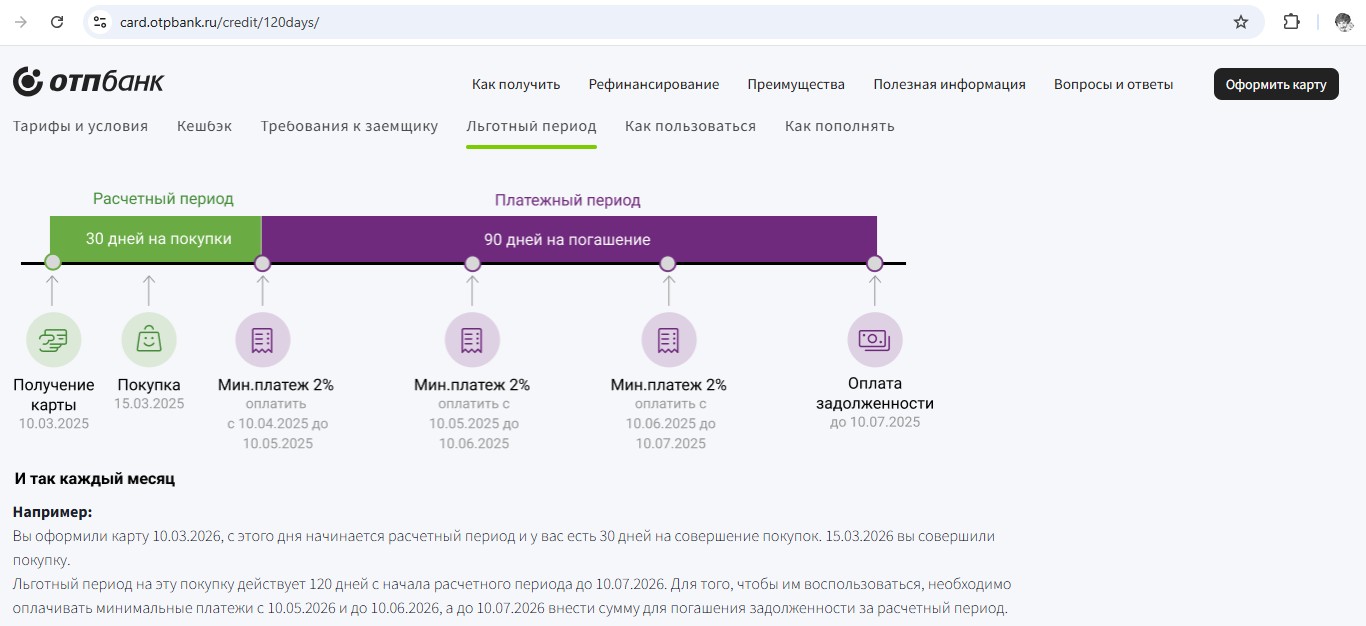The image size is (1366, 626).
Task: Open the Тарифы и условия tab
Action: pos(80,126)
